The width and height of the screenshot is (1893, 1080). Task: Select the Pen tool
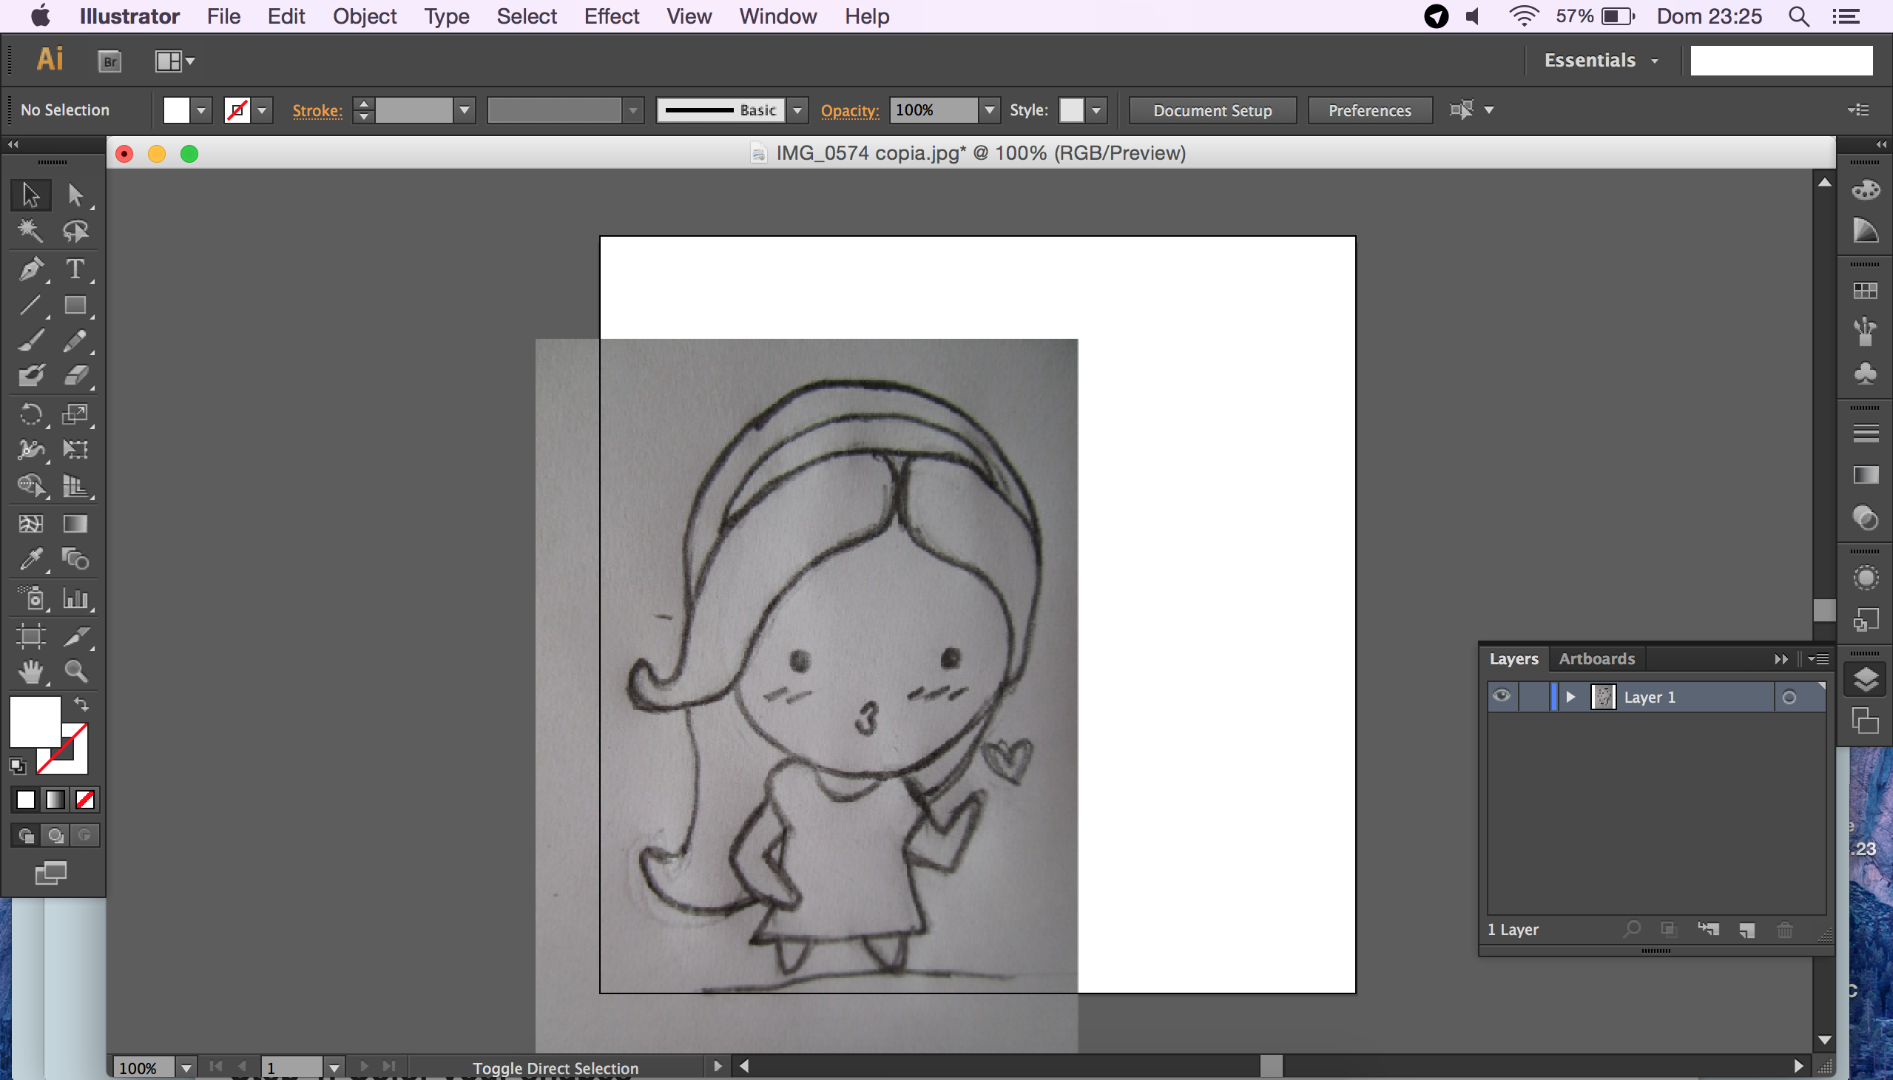[x=31, y=268]
